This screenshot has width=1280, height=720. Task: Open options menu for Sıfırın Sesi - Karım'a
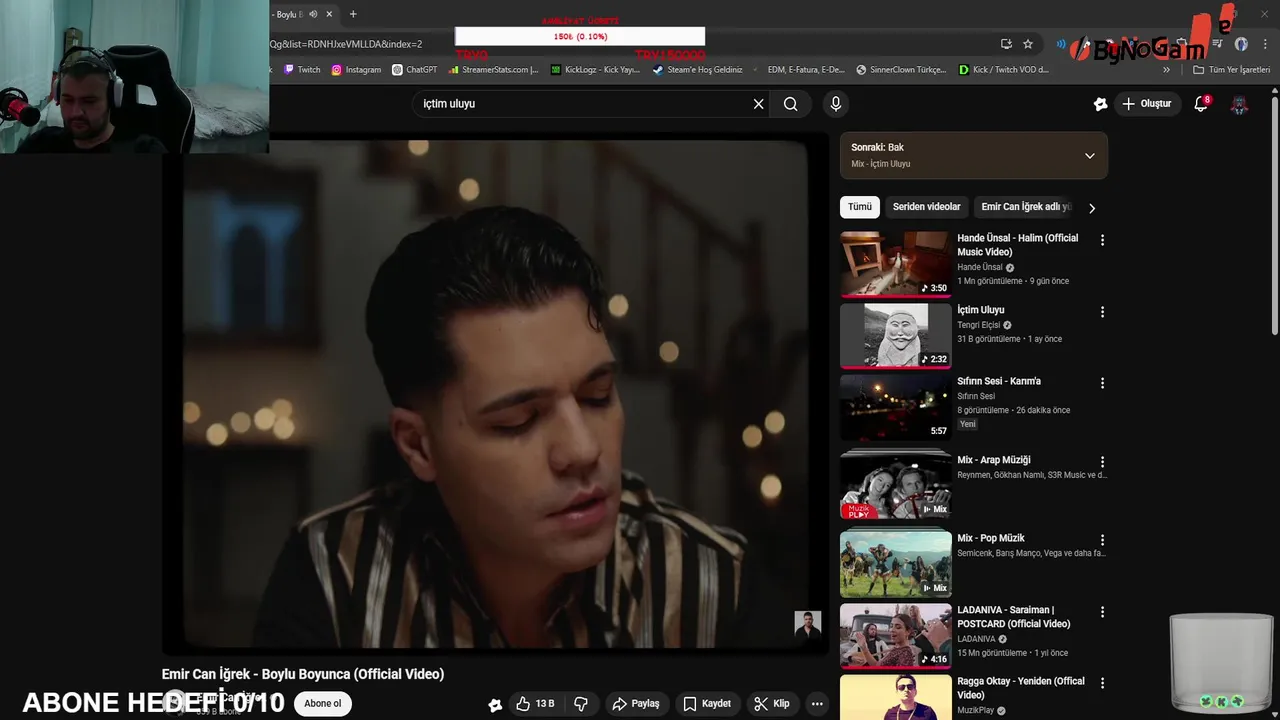click(x=1102, y=383)
